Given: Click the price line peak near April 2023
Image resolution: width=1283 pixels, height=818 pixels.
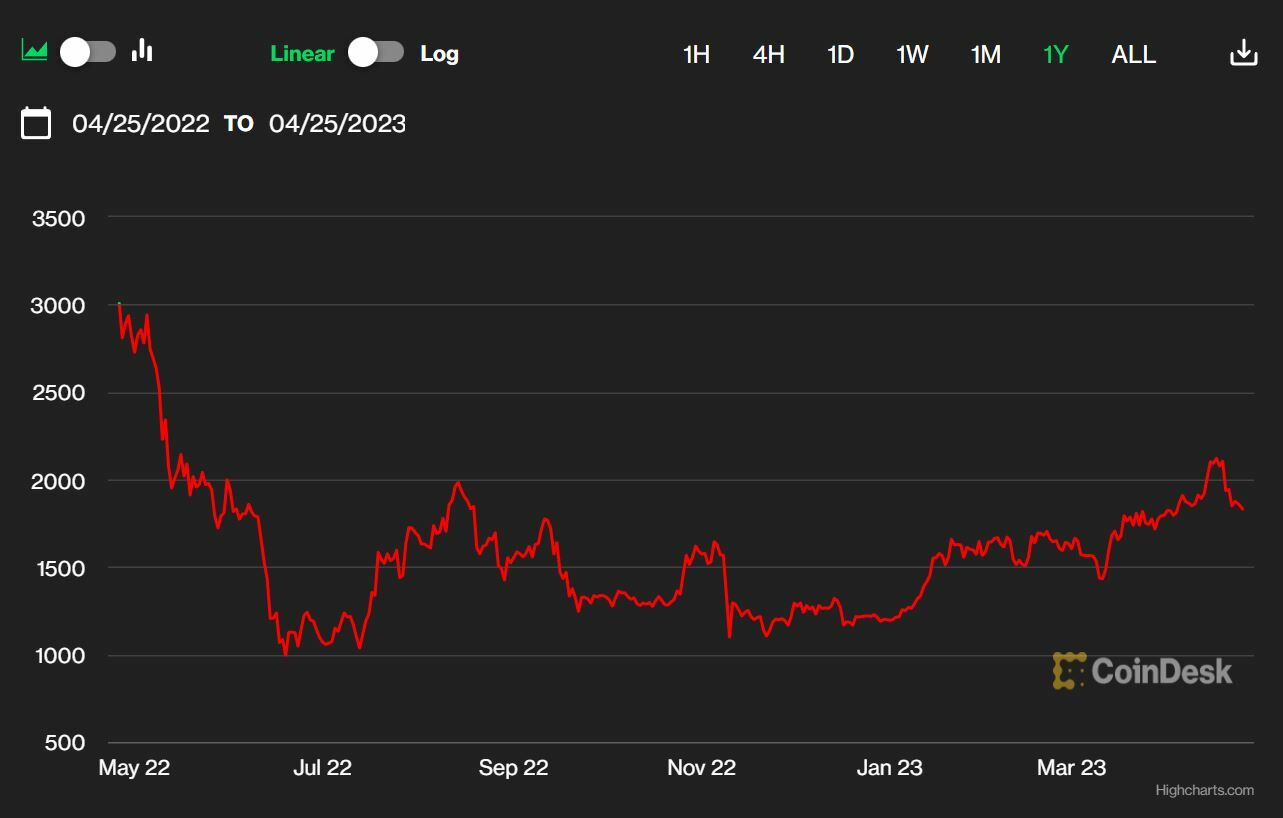Looking at the screenshot, I should pyautogui.click(x=1215, y=459).
